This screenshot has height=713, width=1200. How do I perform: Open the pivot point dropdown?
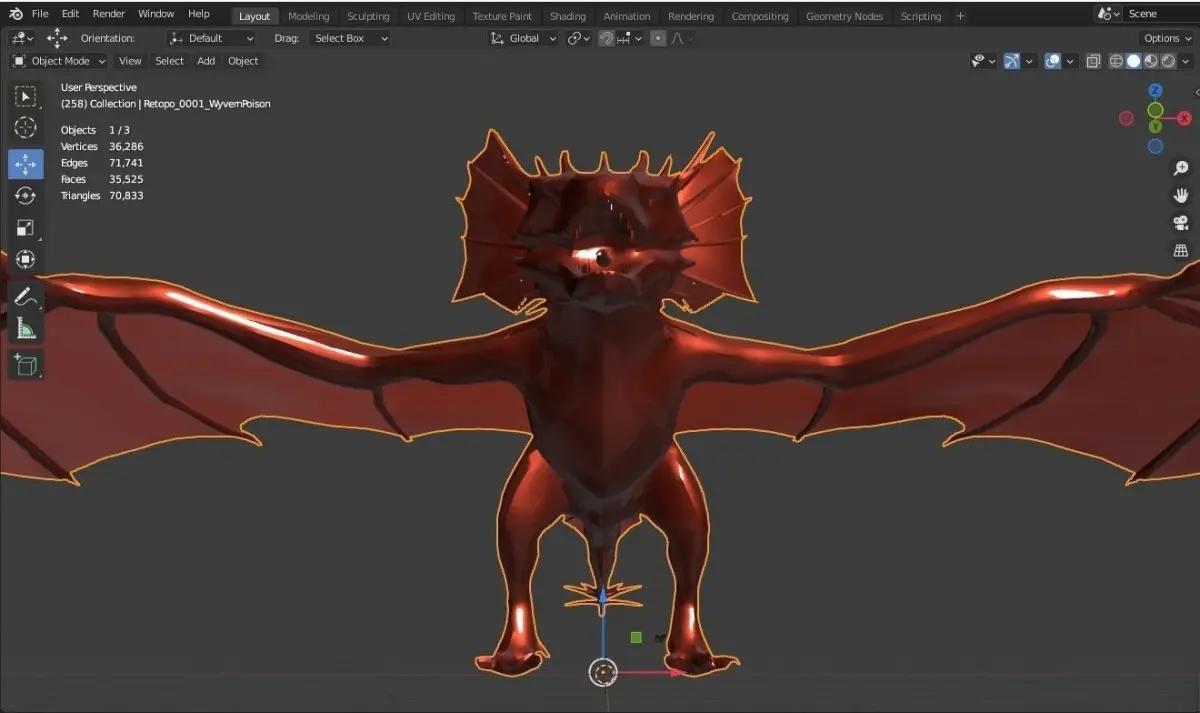tap(580, 38)
